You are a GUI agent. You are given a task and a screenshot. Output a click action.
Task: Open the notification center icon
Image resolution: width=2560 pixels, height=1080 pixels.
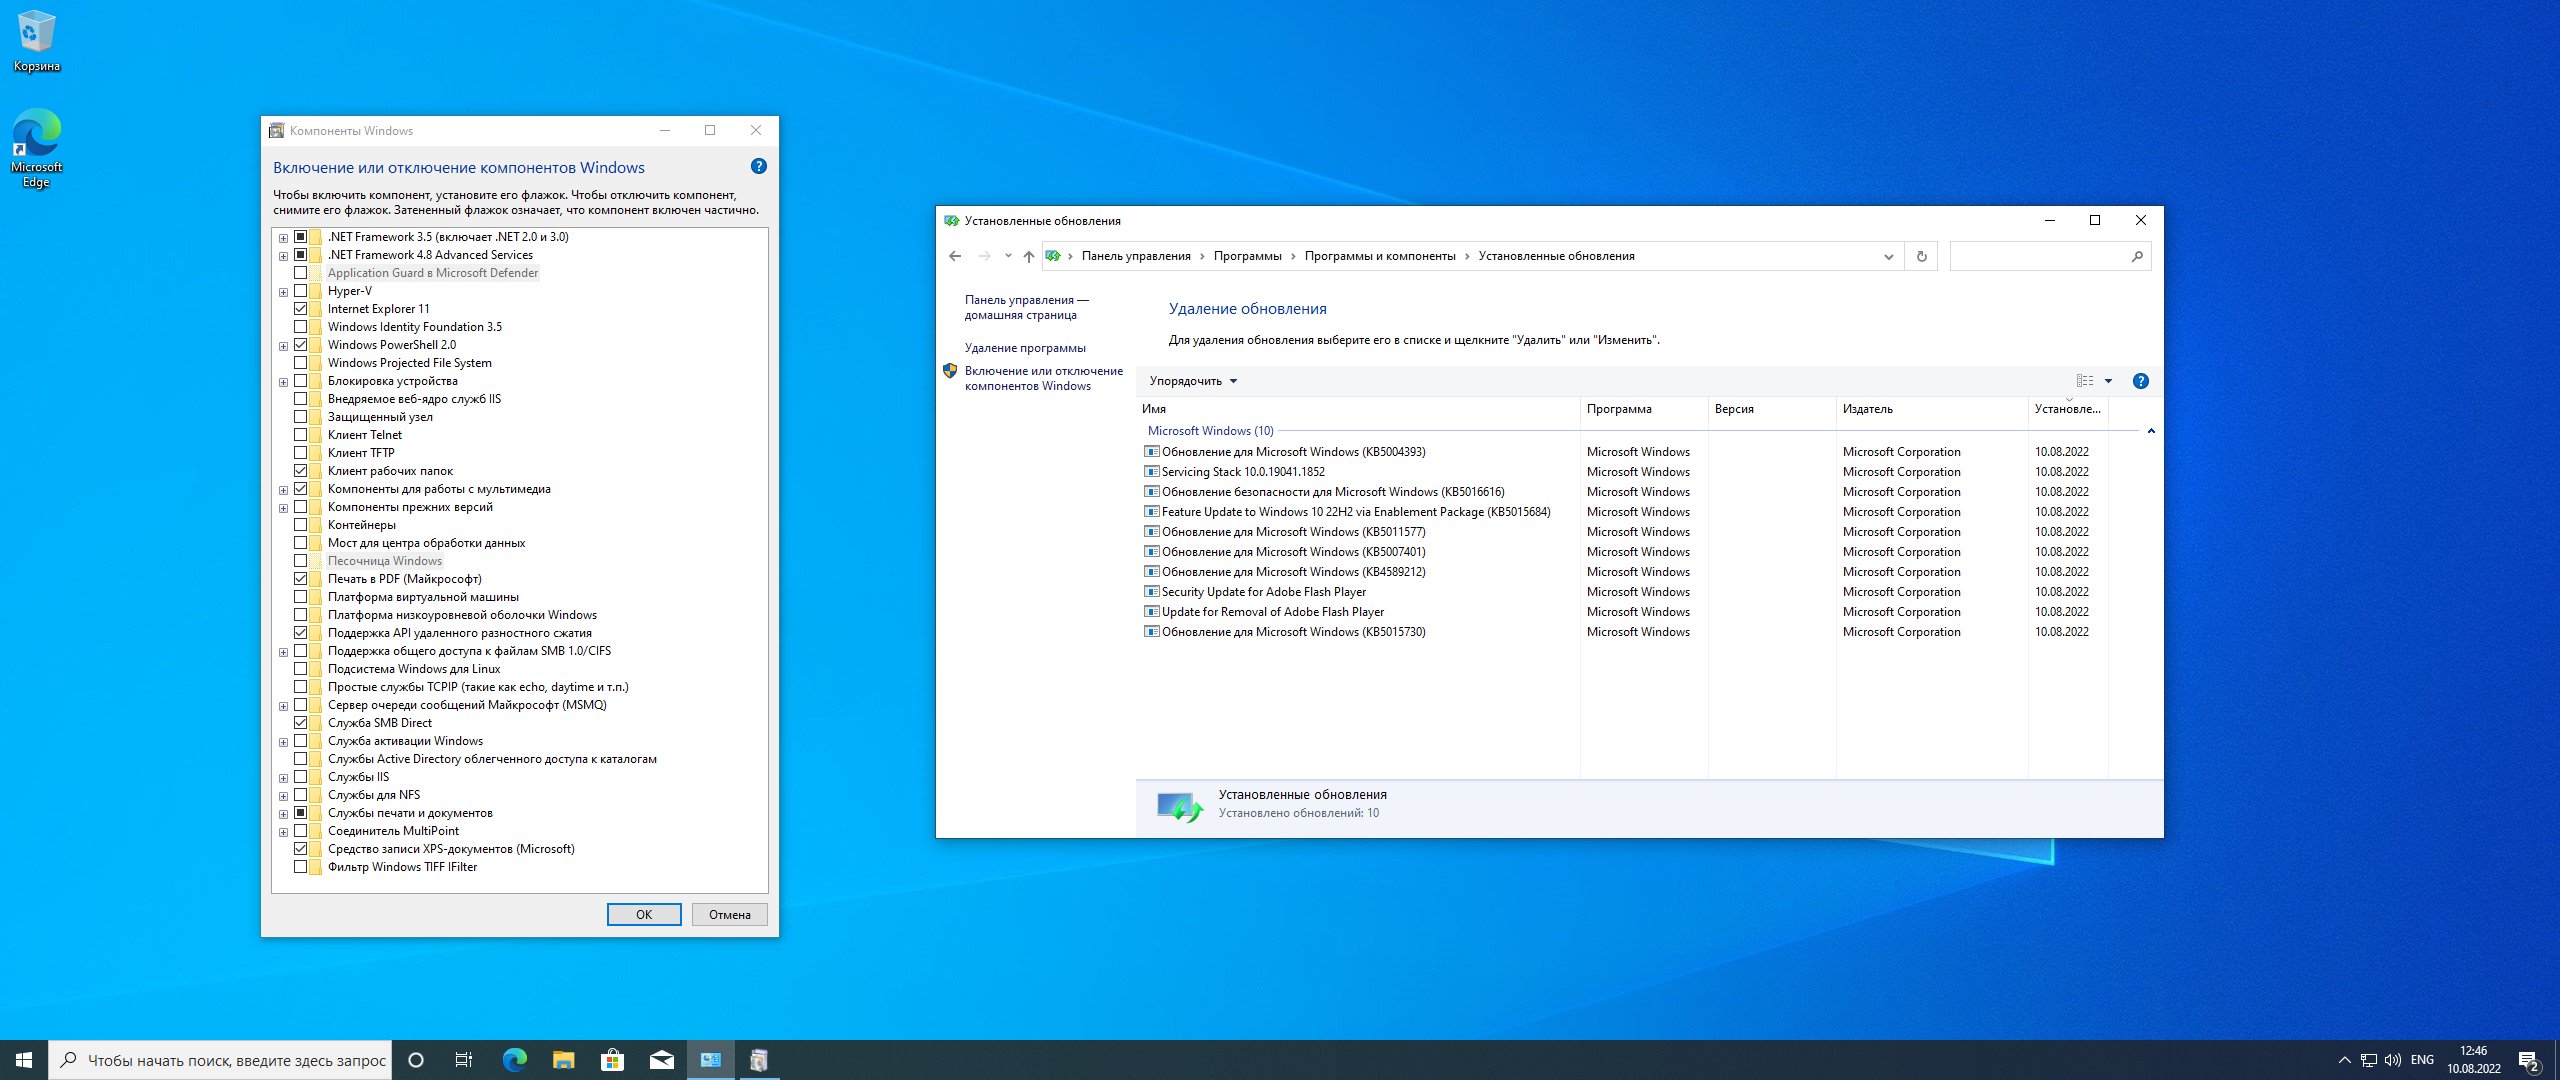(2529, 1060)
